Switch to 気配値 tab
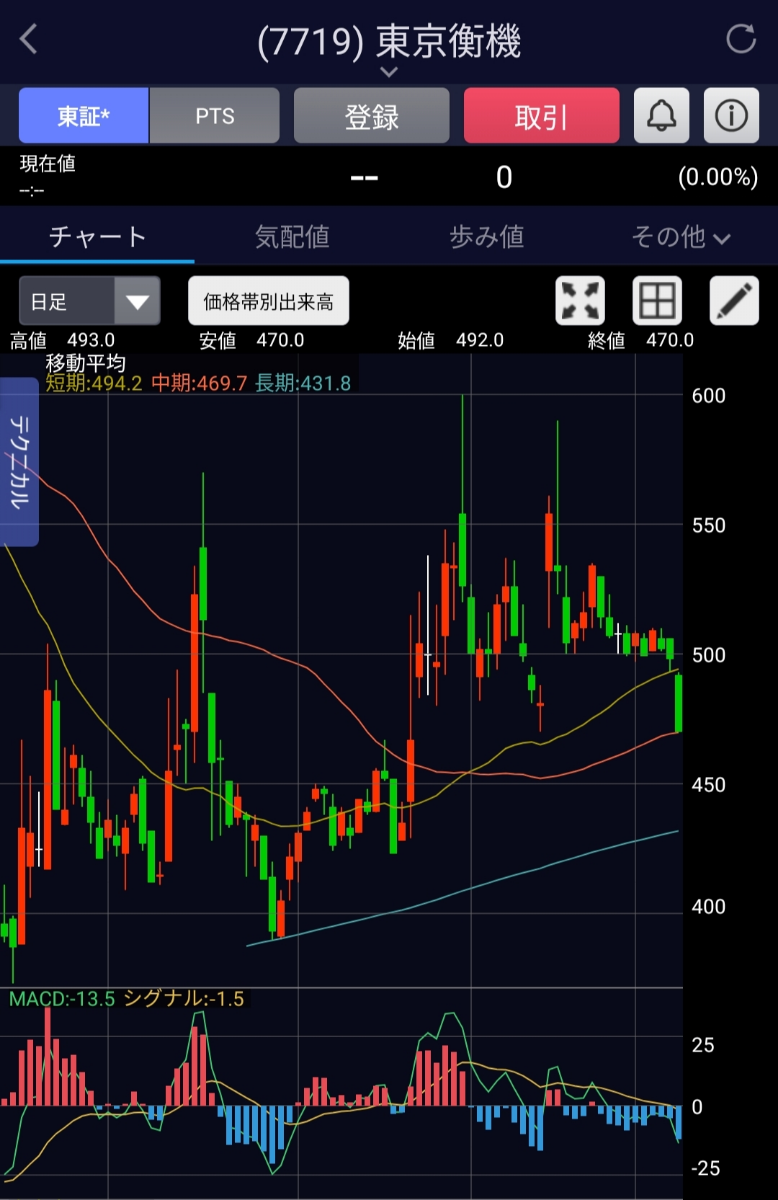This screenshot has height=1200, width=778. click(292, 237)
